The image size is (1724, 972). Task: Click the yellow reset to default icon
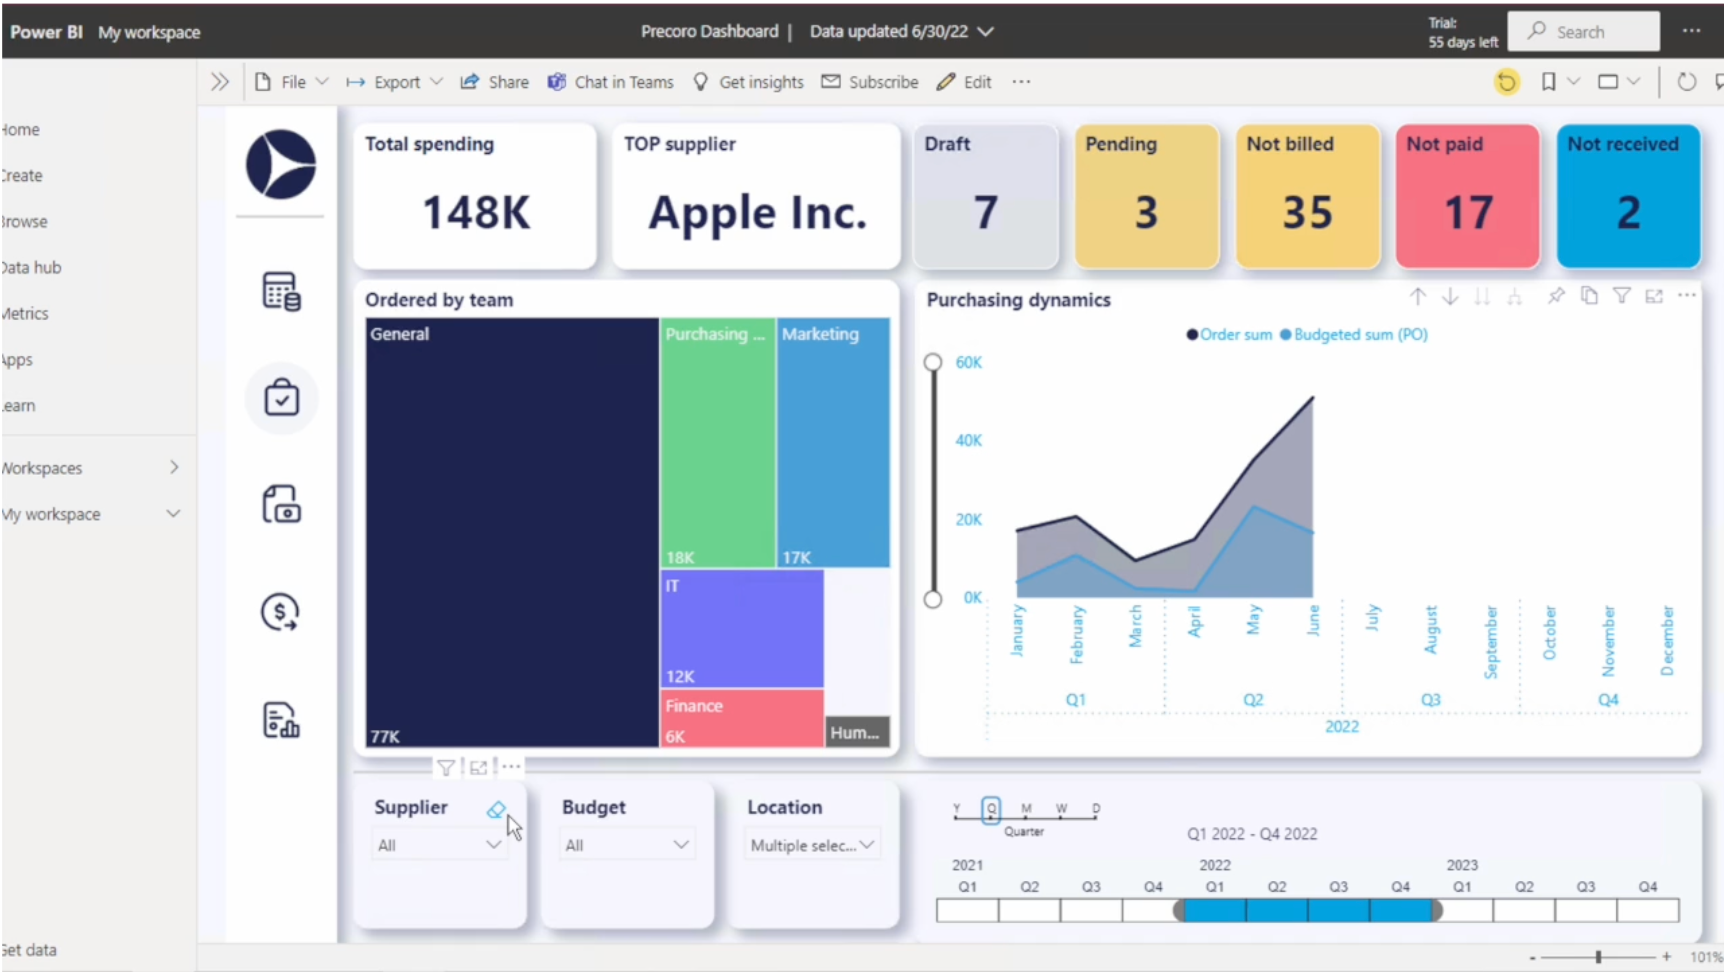[1506, 82]
